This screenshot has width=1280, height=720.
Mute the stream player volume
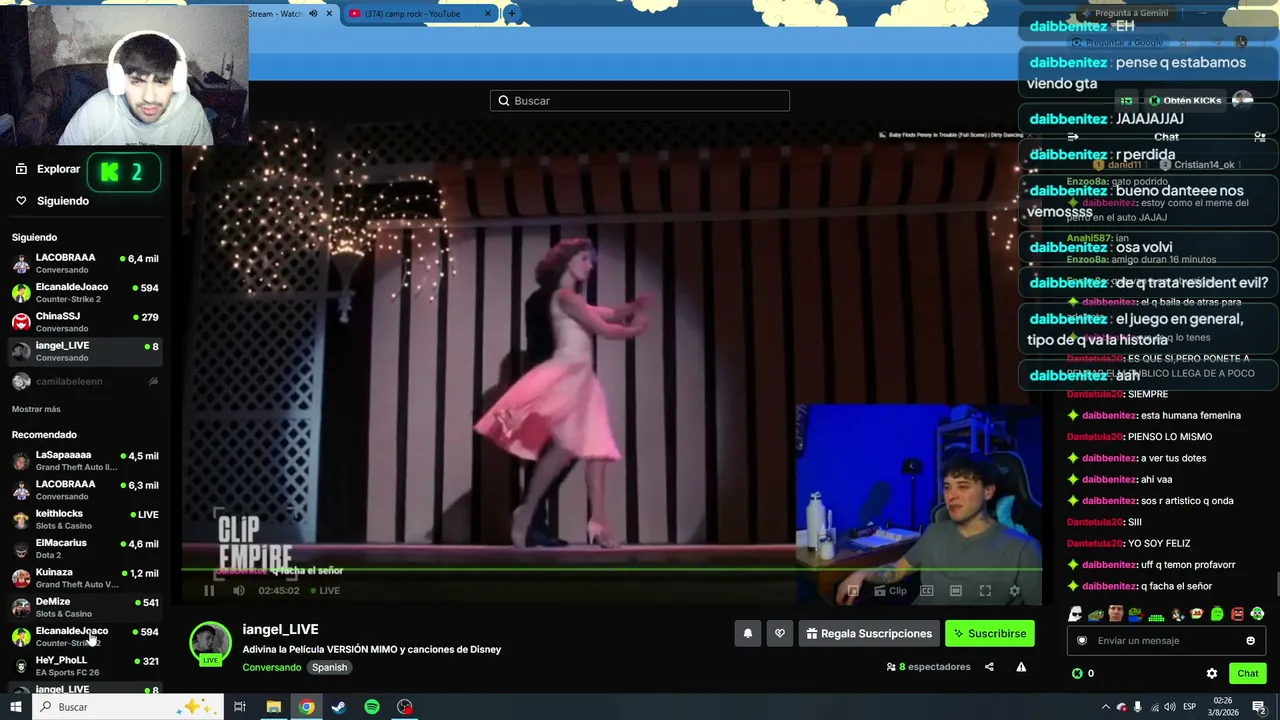coord(239,590)
